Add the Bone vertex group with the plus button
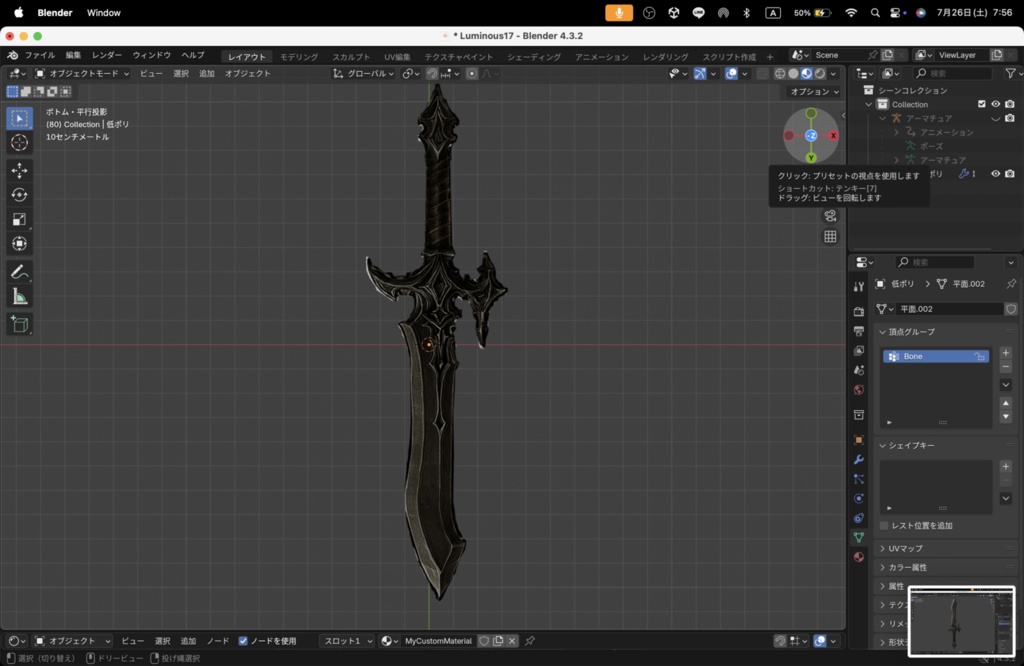 (1005, 354)
